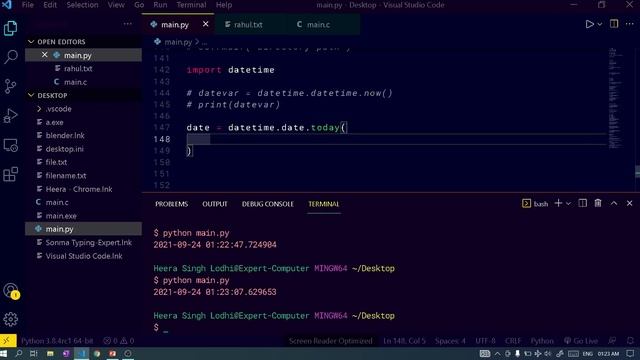This screenshot has width=640, height=360.
Task: Create a new terminal with plus icon
Action: click(x=558, y=203)
